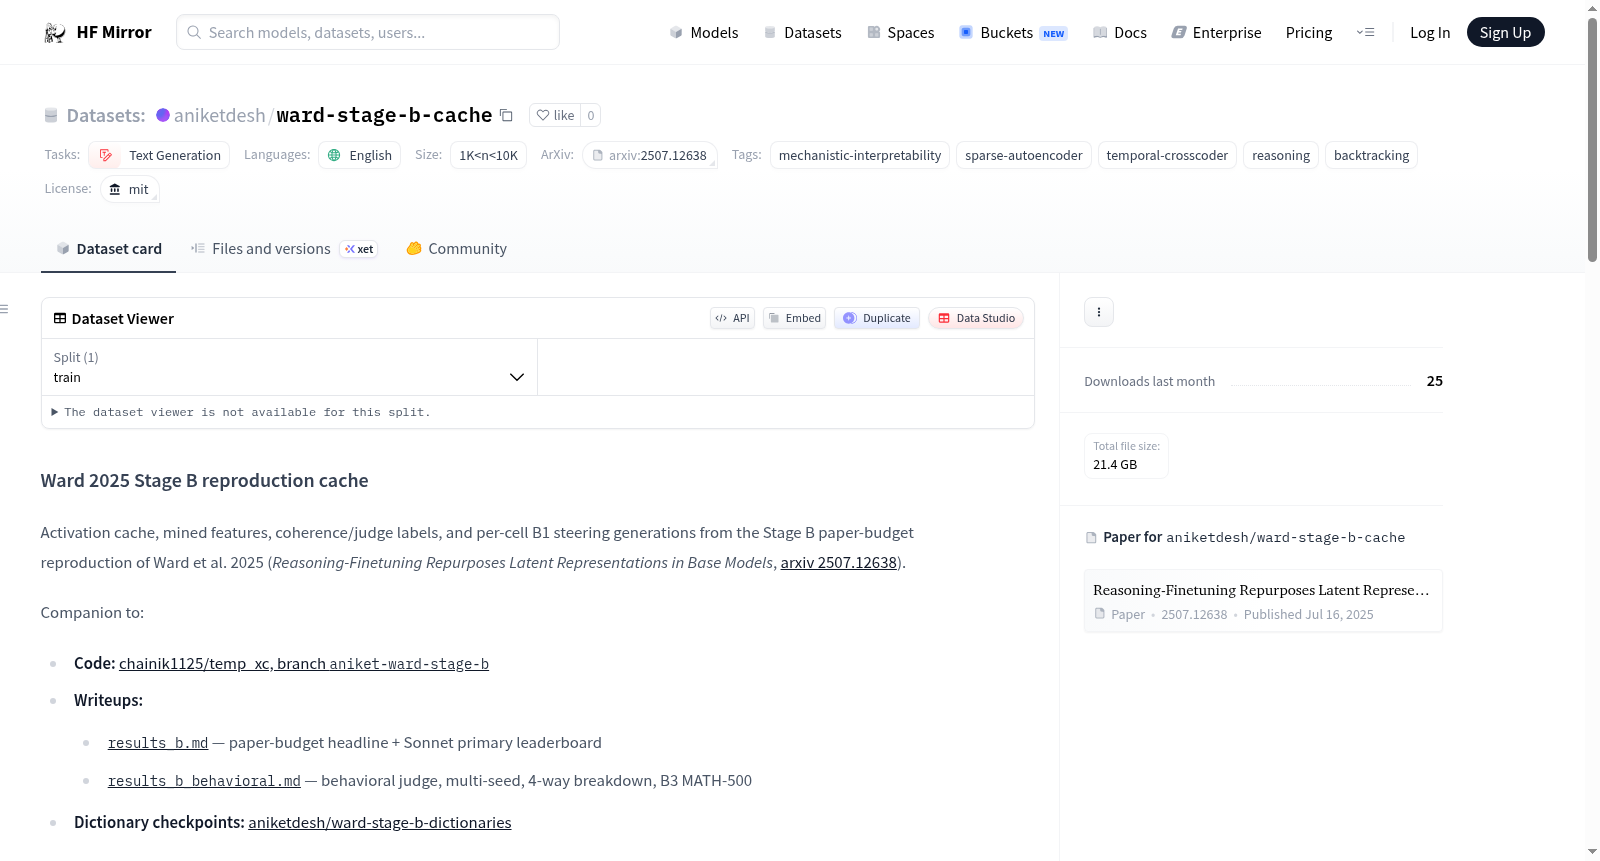Click the Text Generation task tag

(x=160, y=155)
